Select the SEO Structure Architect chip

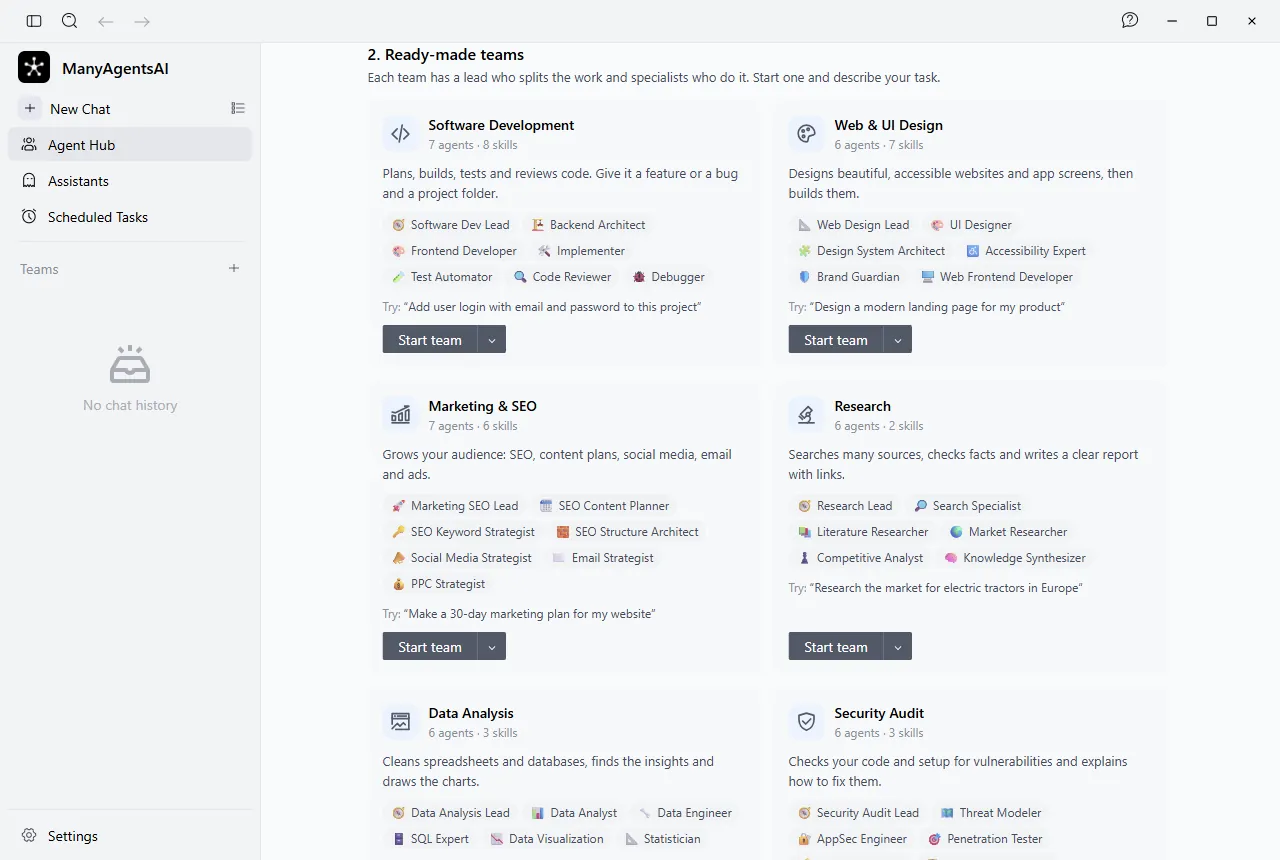[x=628, y=532]
